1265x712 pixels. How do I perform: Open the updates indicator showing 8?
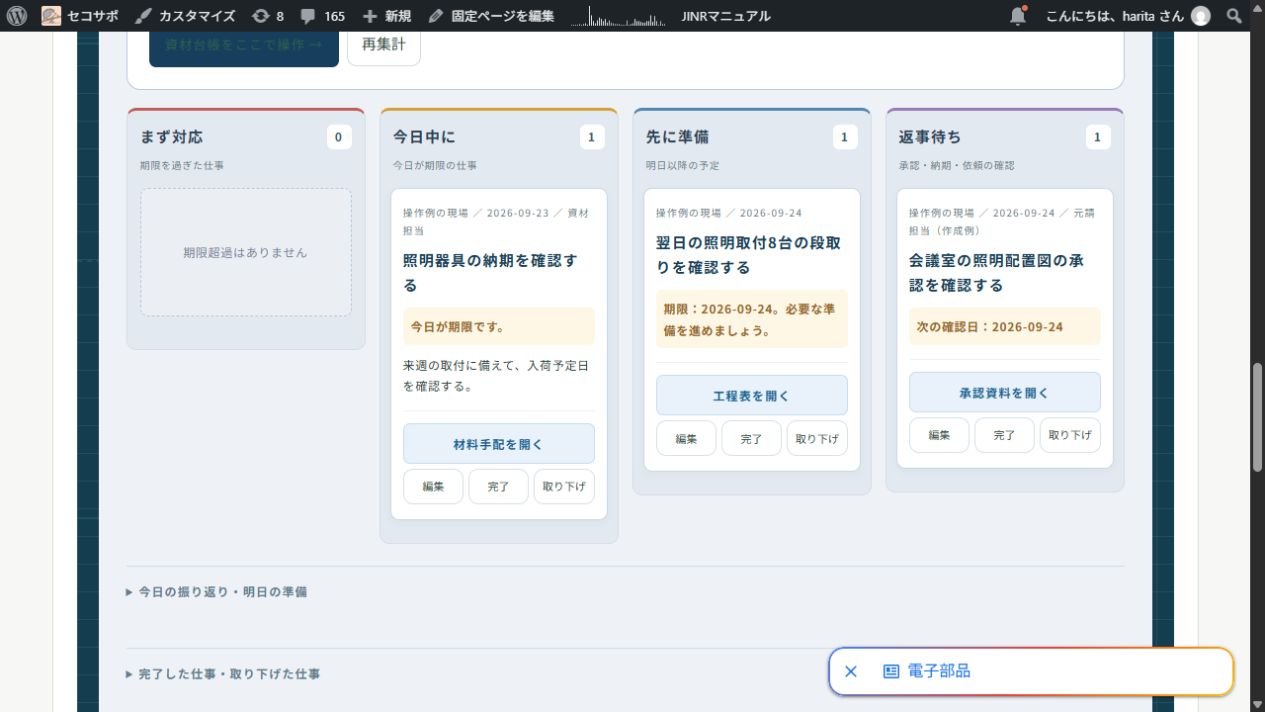click(268, 16)
